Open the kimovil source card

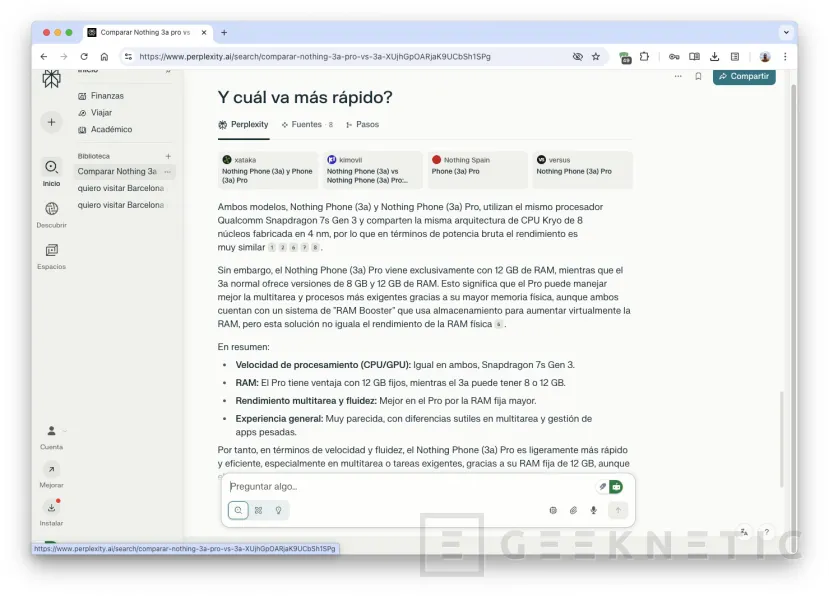373,170
